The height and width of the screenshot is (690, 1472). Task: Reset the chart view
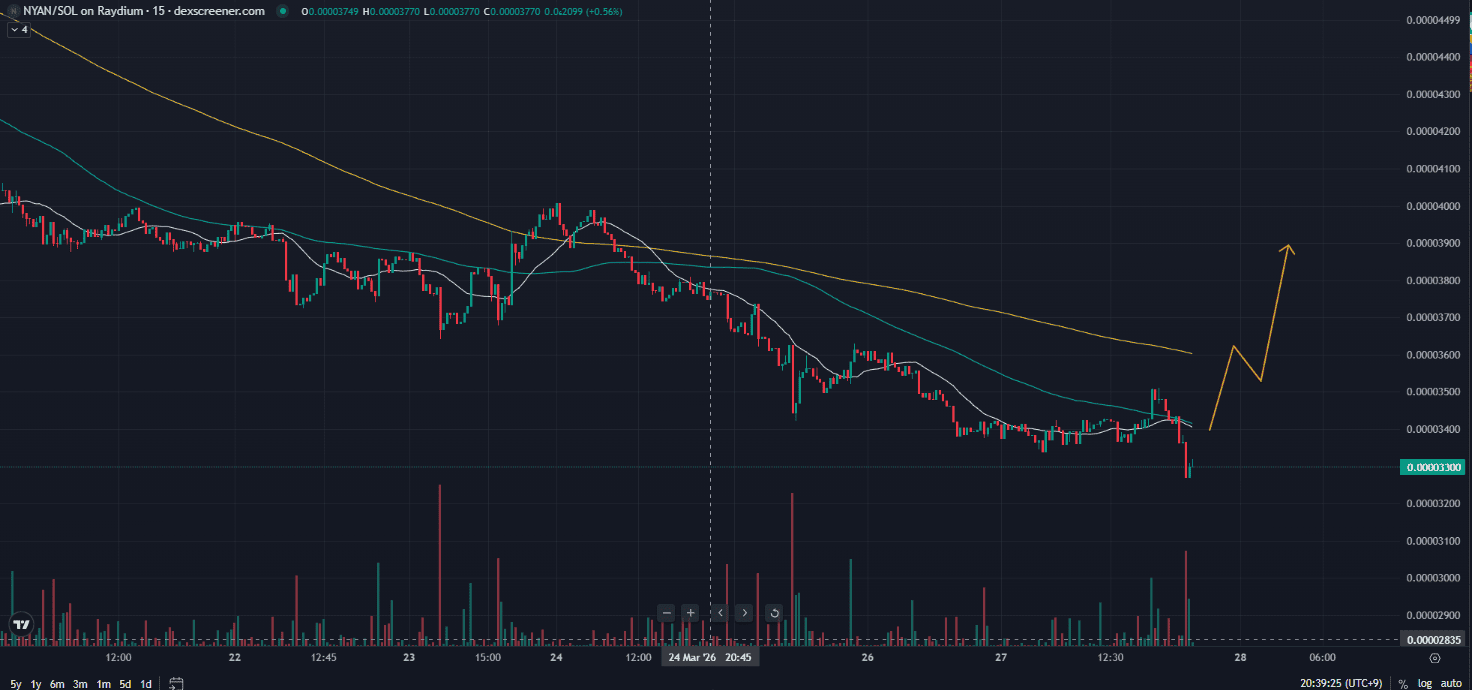click(x=774, y=612)
